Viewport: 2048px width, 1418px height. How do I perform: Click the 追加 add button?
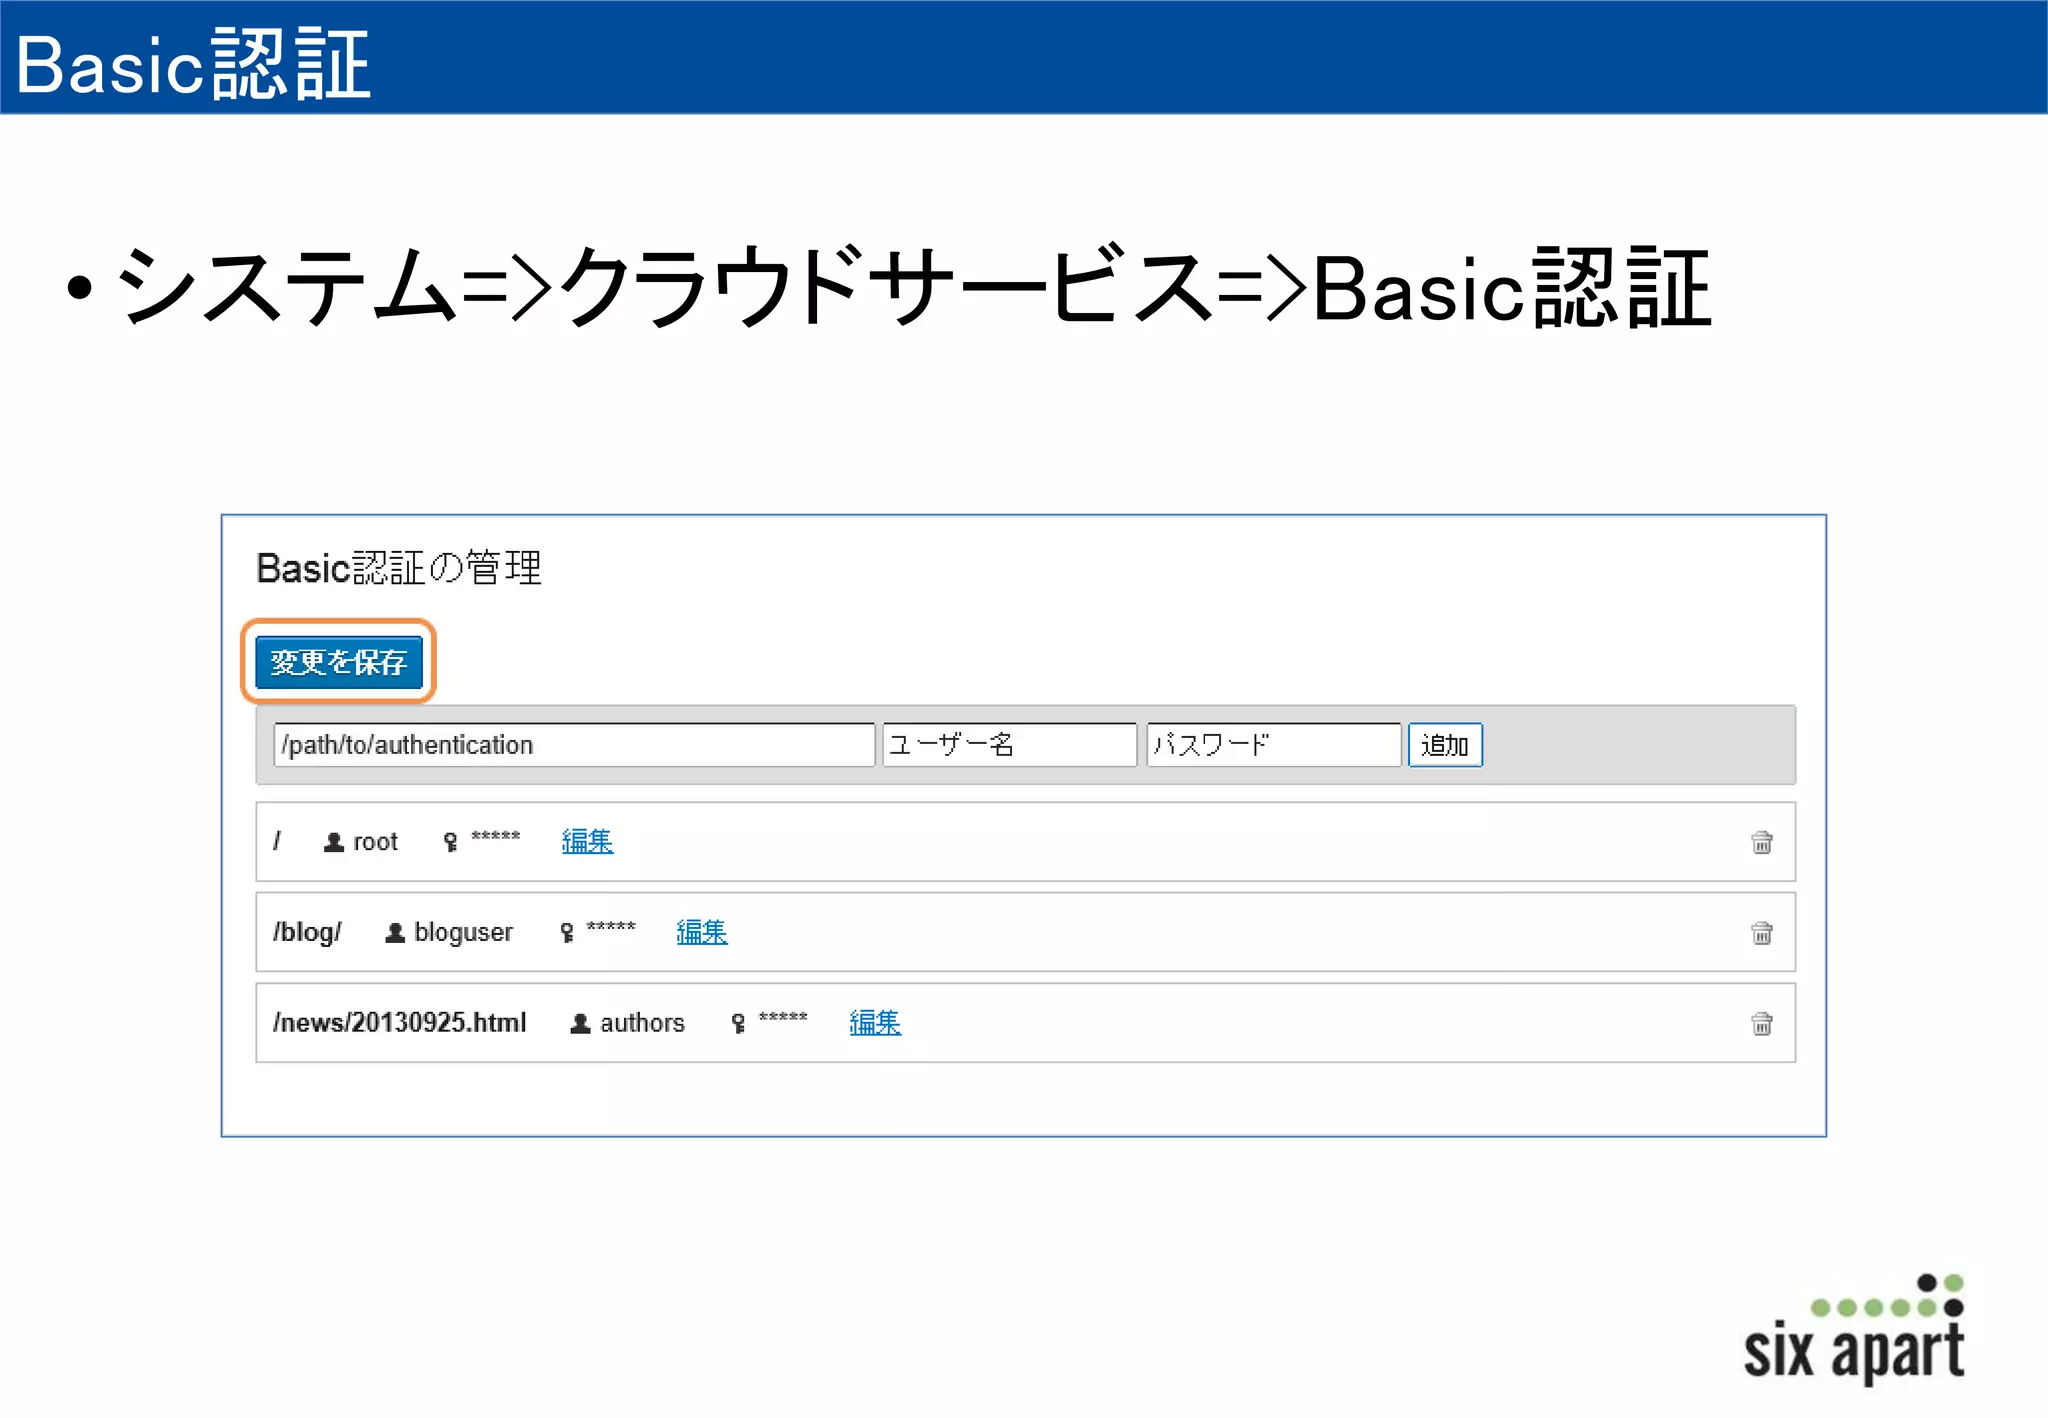1445,745
